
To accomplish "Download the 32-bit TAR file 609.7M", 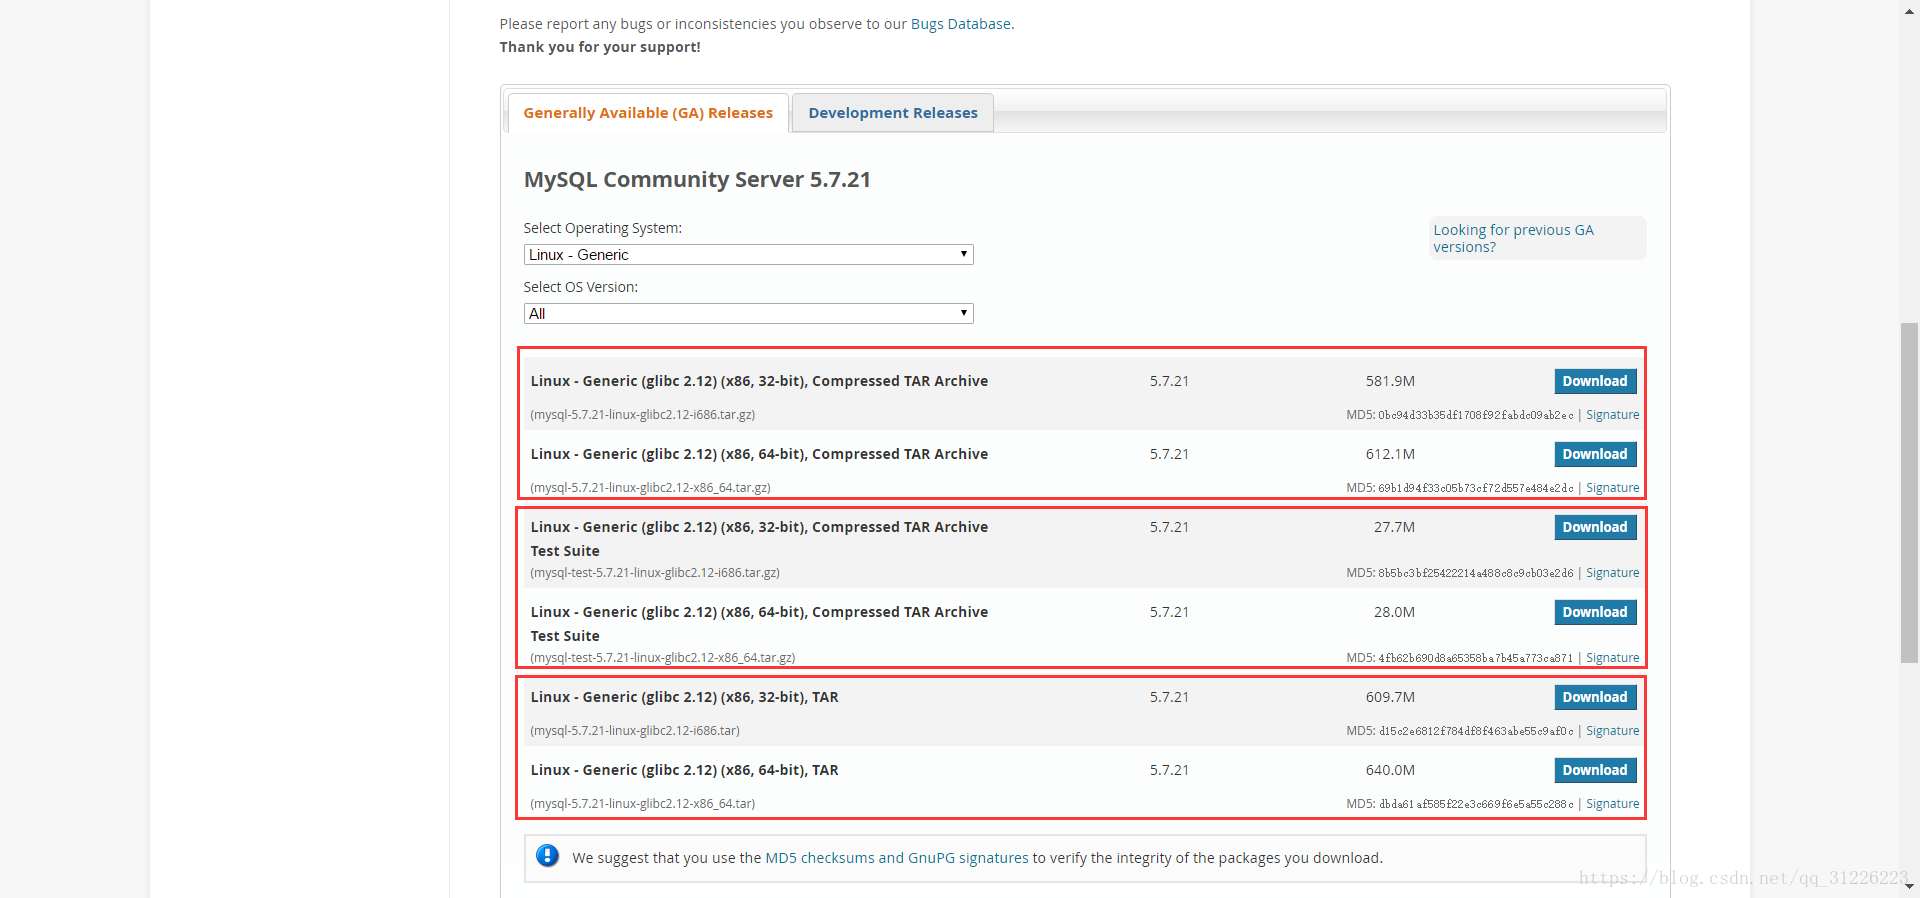I will coord(1595,697).
